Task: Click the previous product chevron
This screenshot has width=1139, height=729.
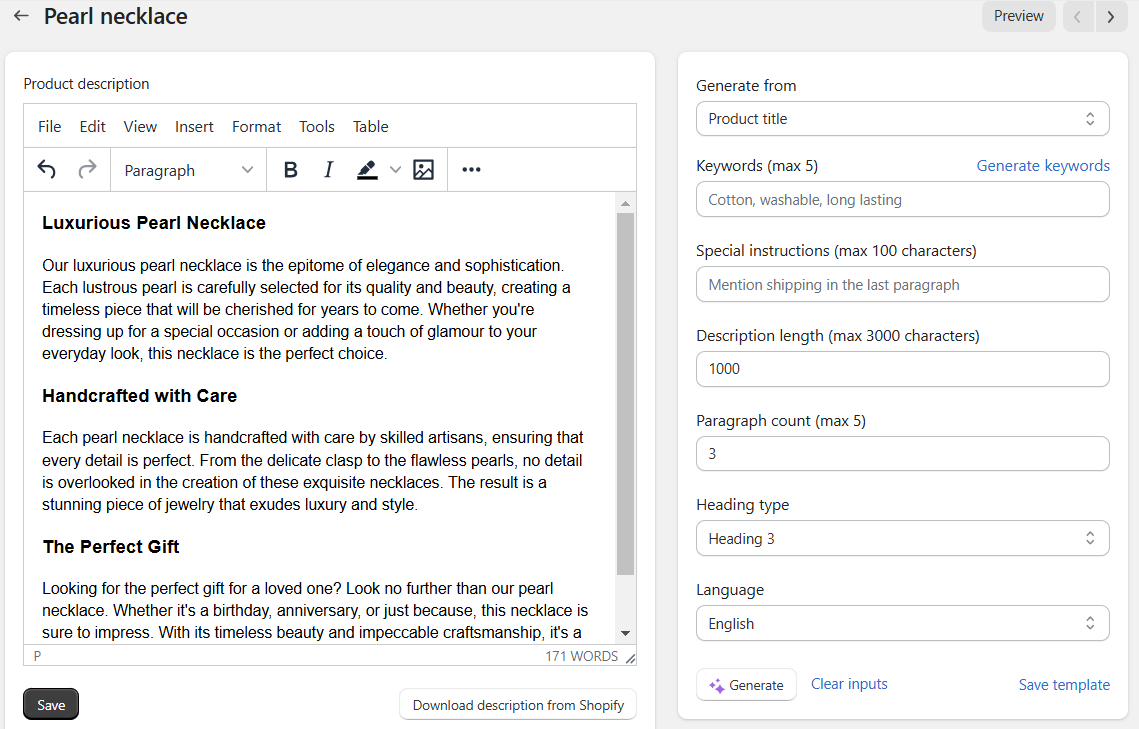Action: [x=1077, y=16]
